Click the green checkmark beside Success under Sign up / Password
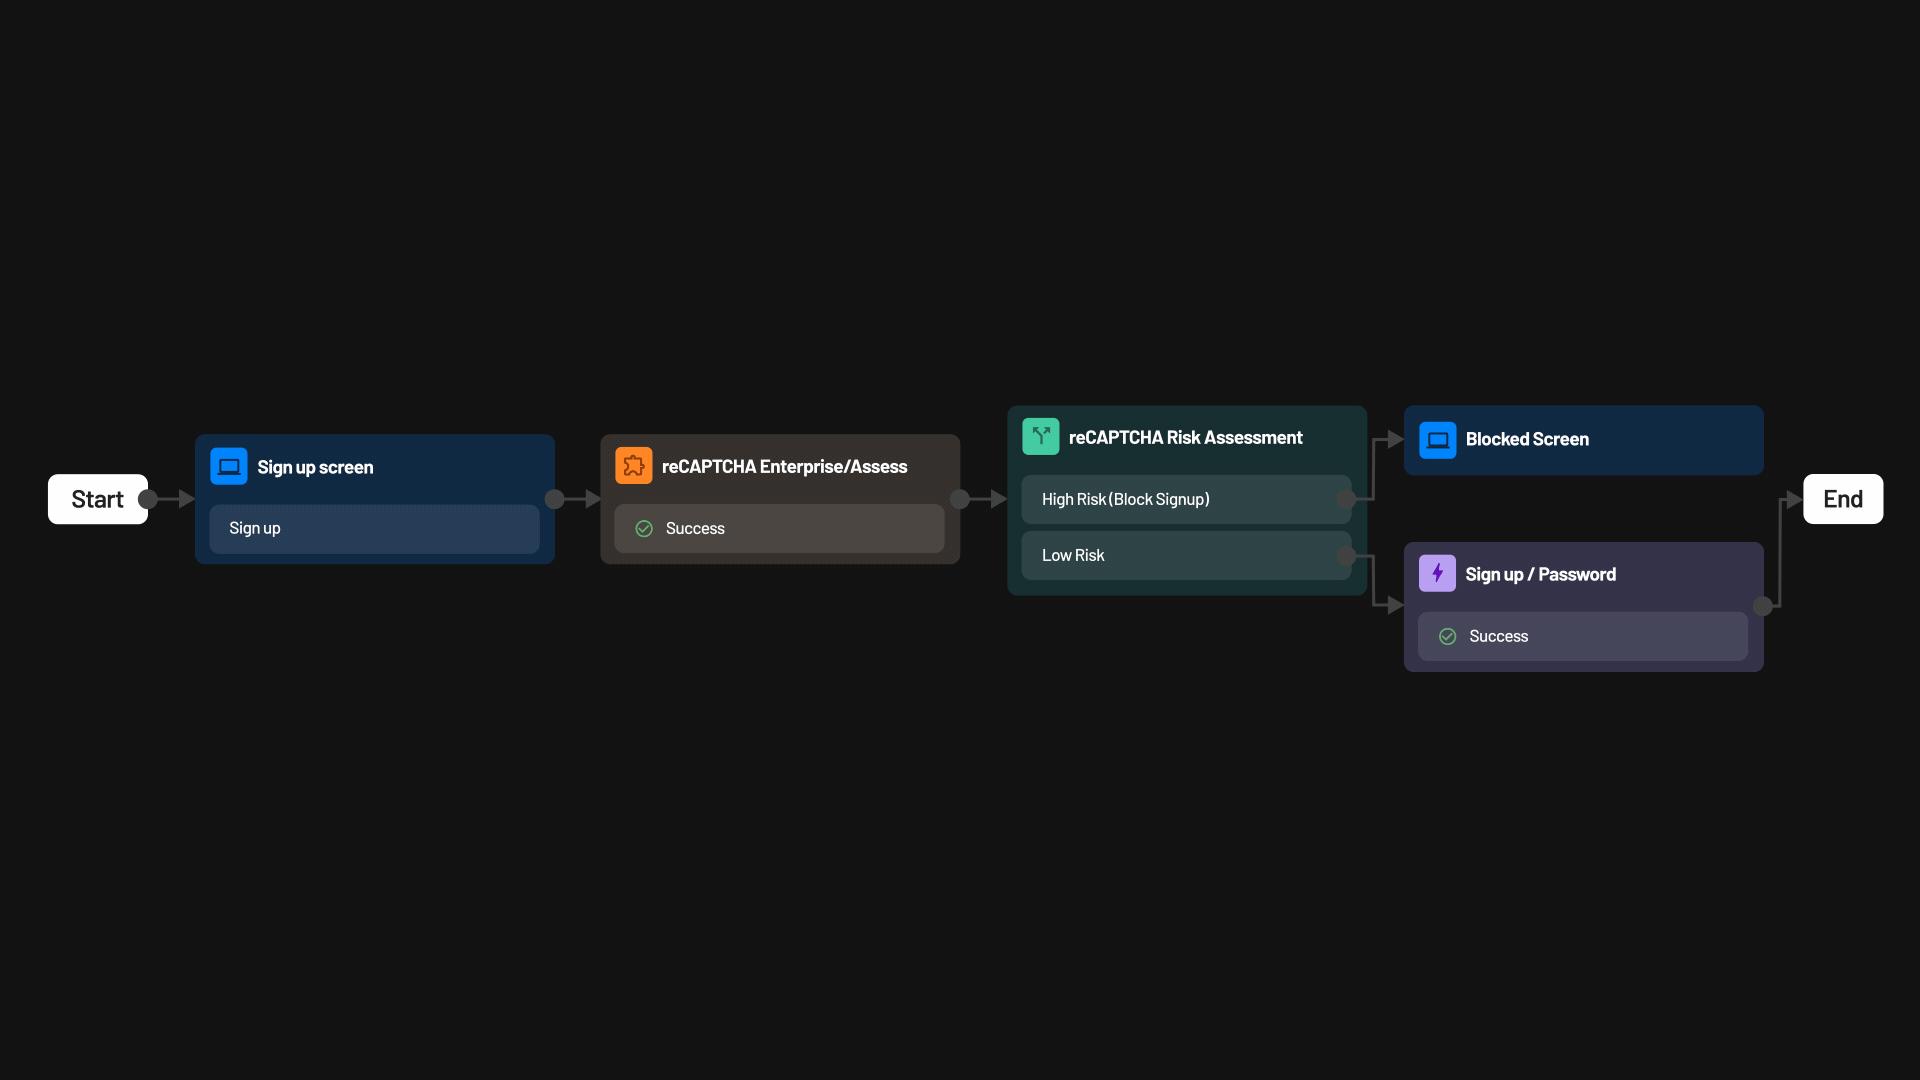Screen dimensions: 1920x1080 click(1447, 636)
